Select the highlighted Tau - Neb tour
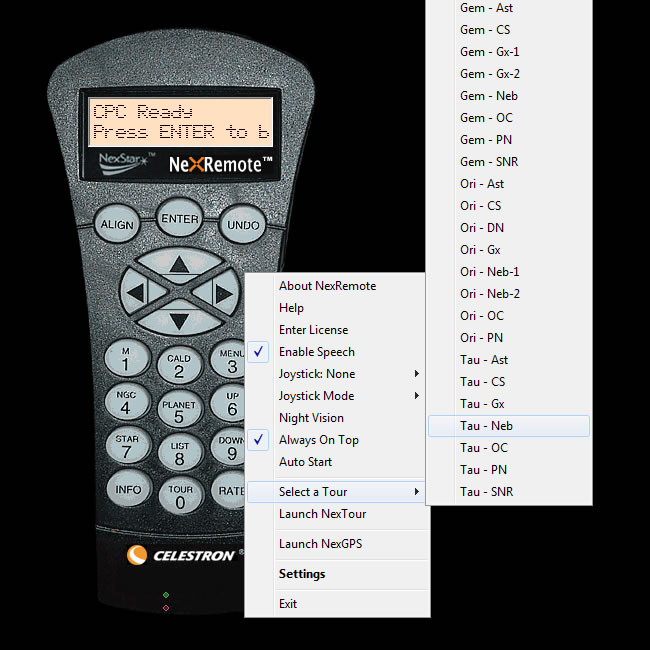650x650 pixels. (509, 426)
